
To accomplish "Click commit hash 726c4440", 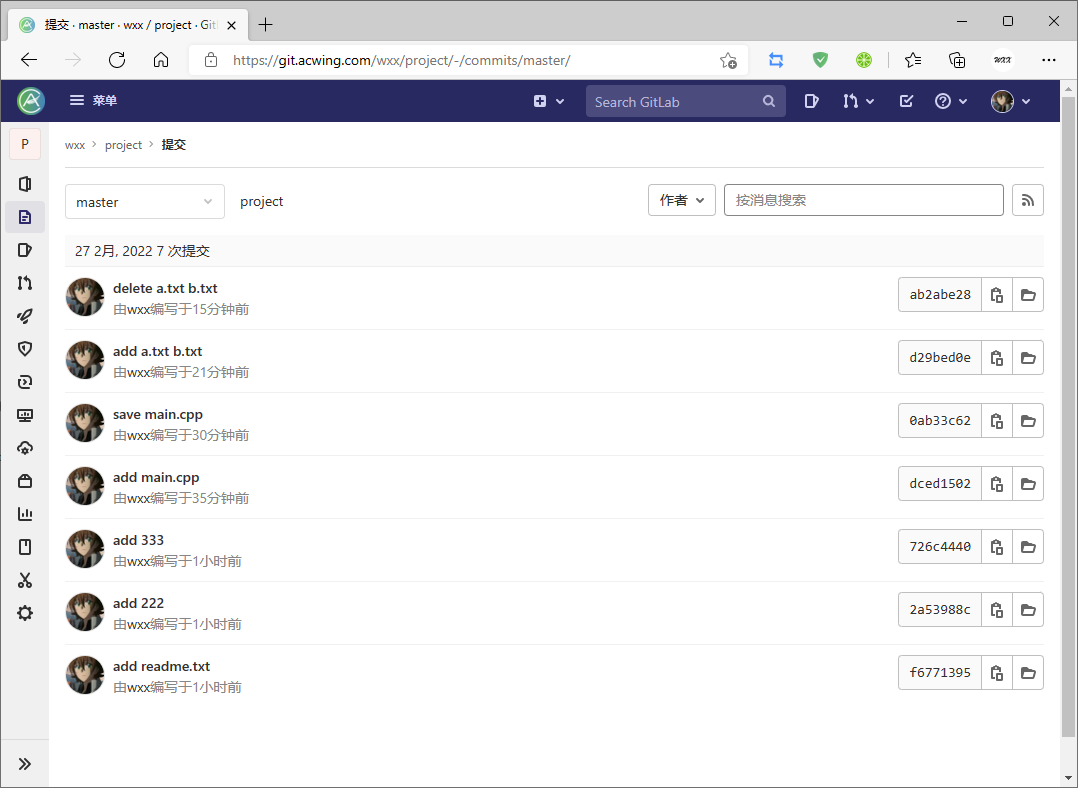I will pos(940,547).
